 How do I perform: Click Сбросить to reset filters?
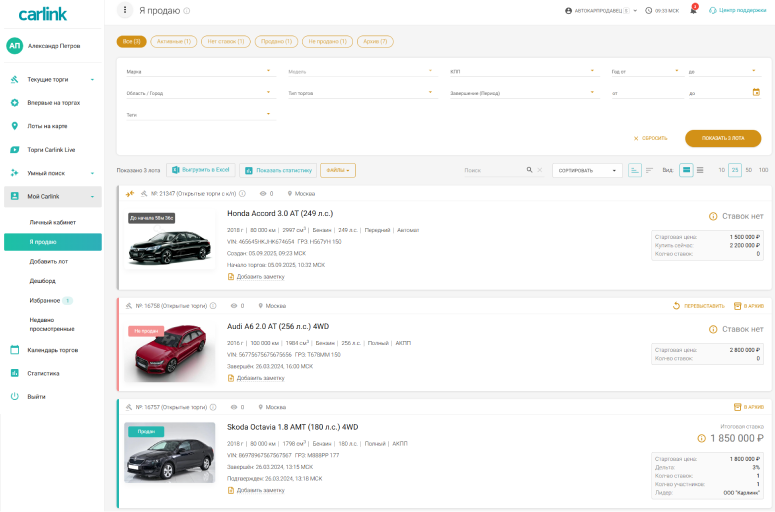pyautogui.click(x=650, y=138)
